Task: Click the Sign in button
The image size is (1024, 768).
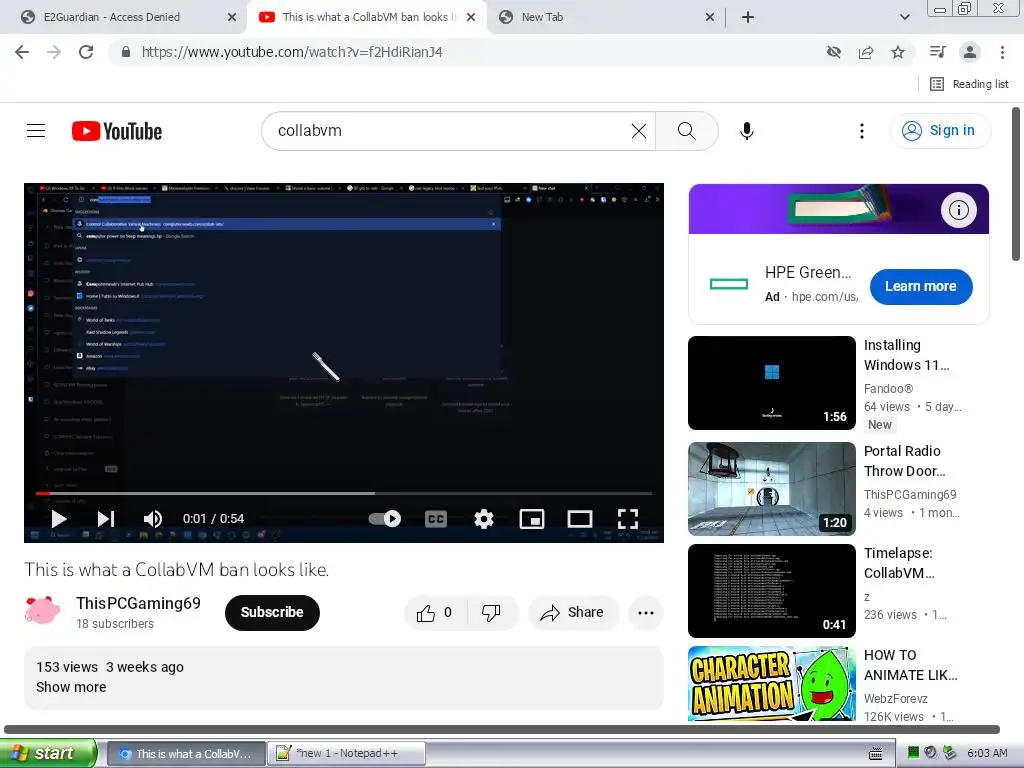Action: [939, 131]
